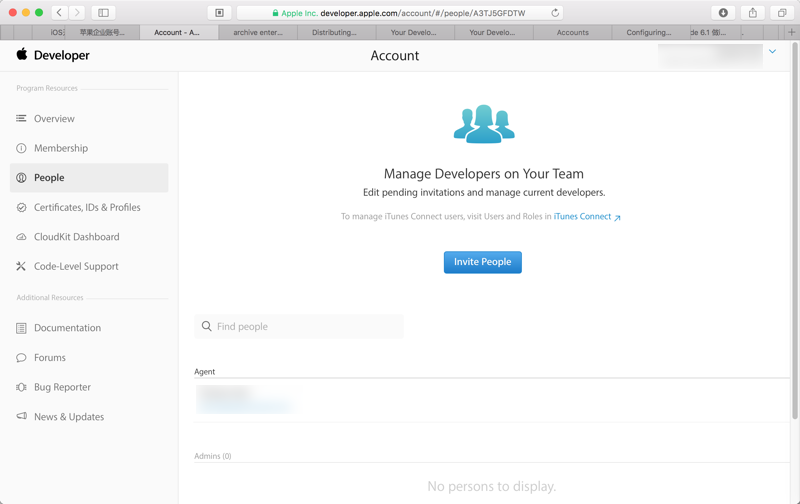Reload the page with the refresh icon
This screenshot has width=800, height=504.
click(555, 13)
